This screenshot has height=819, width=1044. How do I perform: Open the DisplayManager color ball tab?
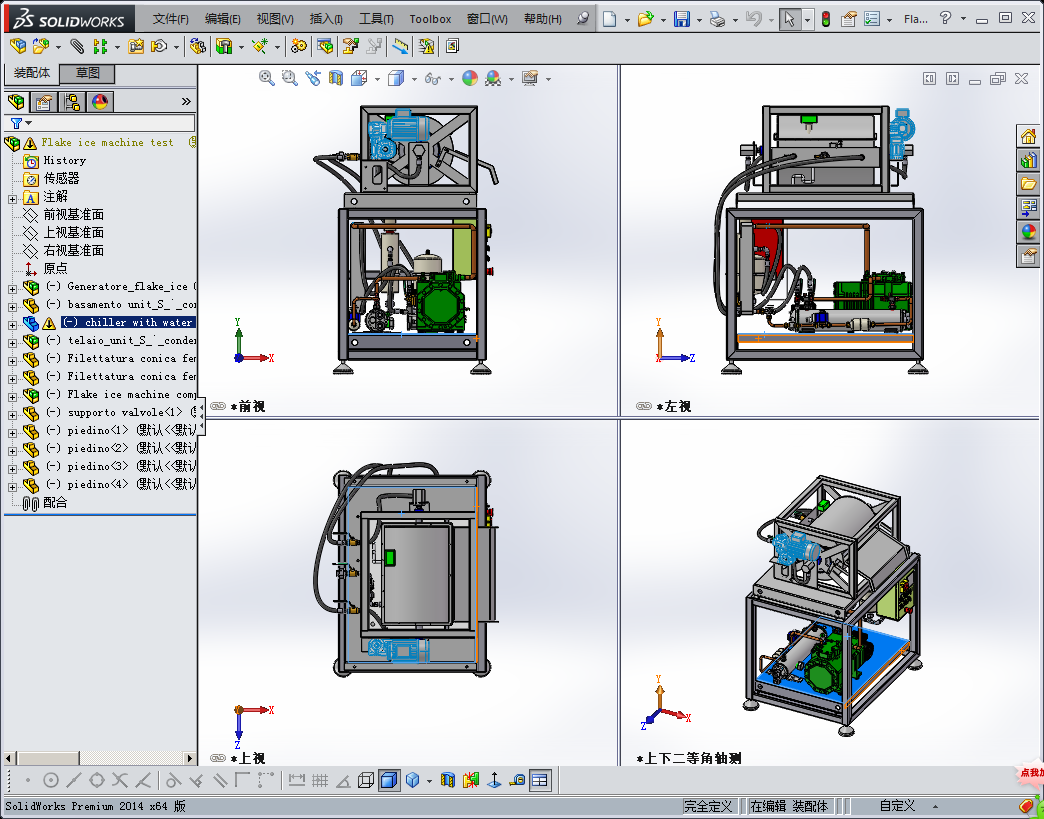pyautogui.click(x=100, y=101)
